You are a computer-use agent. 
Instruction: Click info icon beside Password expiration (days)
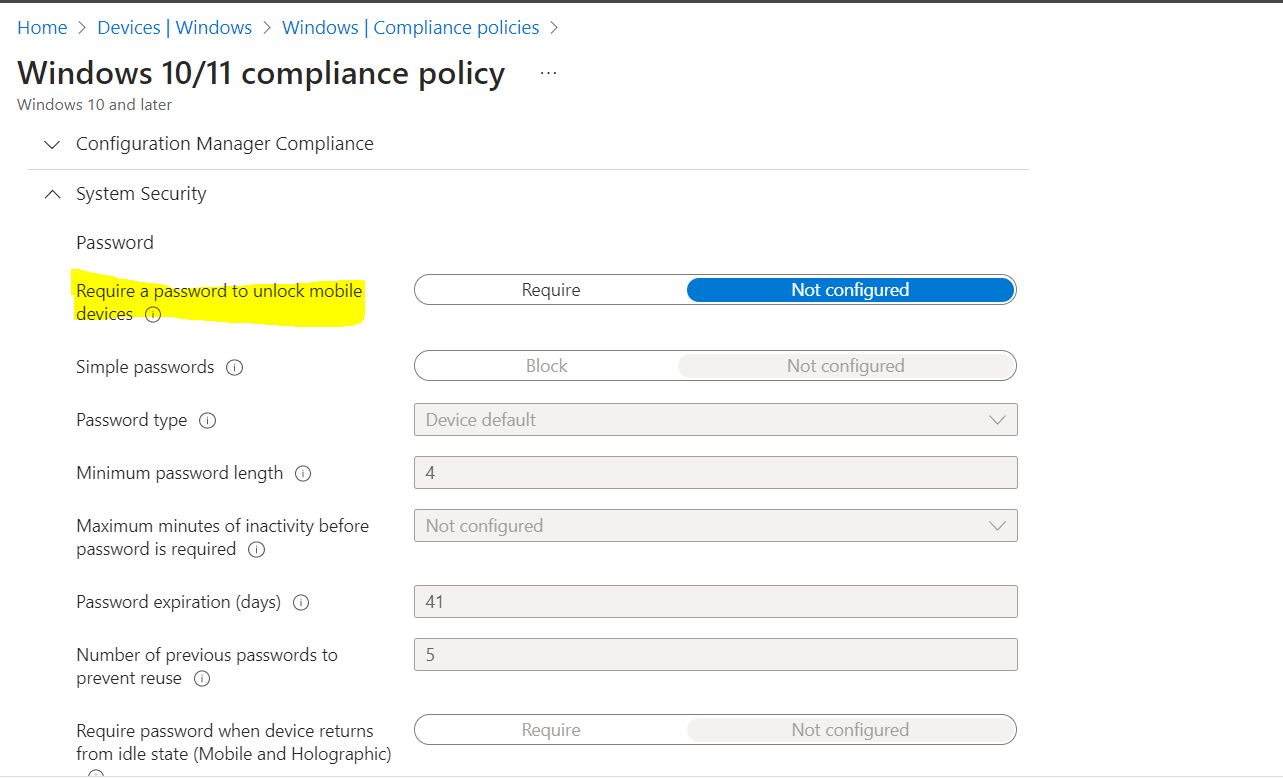301,603
